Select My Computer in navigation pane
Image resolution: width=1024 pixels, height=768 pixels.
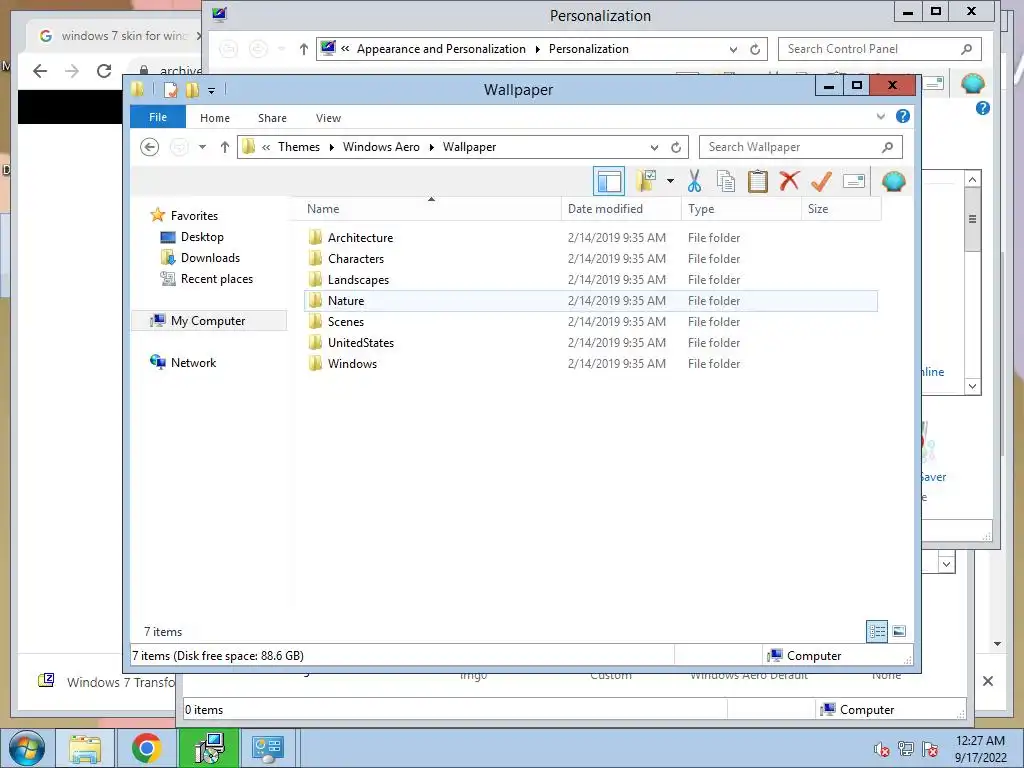pyautogui.click(x=208, y=321)
